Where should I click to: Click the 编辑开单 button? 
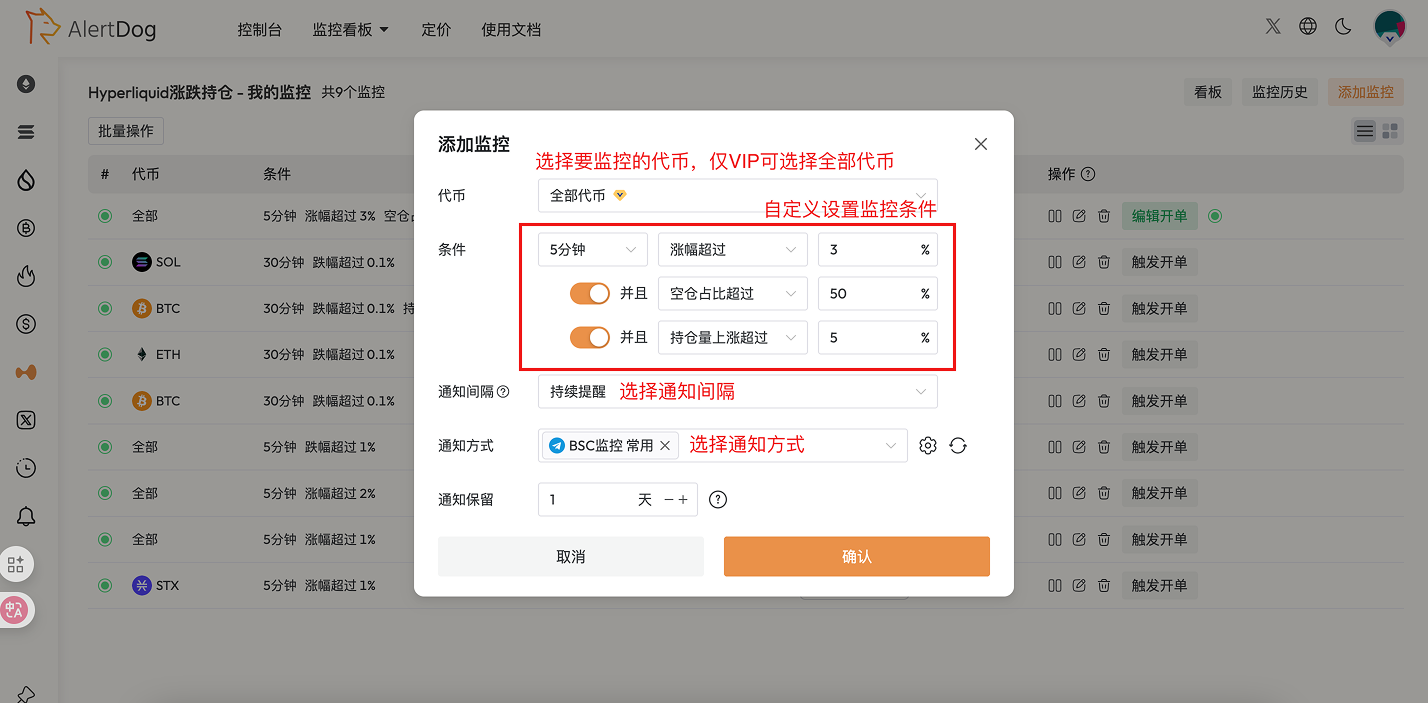click(1160, 216)
